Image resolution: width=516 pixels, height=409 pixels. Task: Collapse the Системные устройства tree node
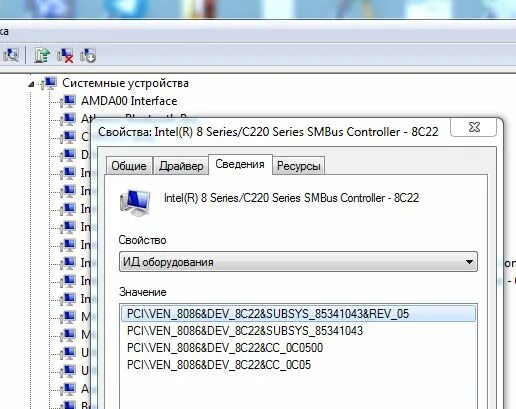31,84
